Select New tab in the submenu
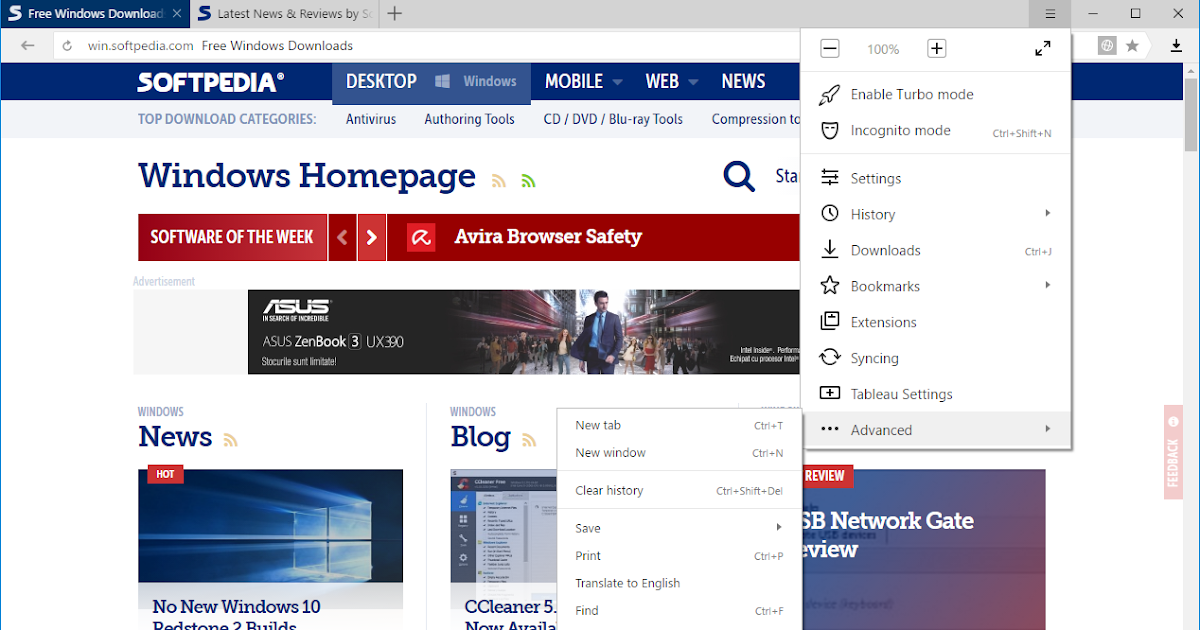Image resolution: width=1200 pixels, height=630 pixels. pyautogui.click(x=679, y=425)
